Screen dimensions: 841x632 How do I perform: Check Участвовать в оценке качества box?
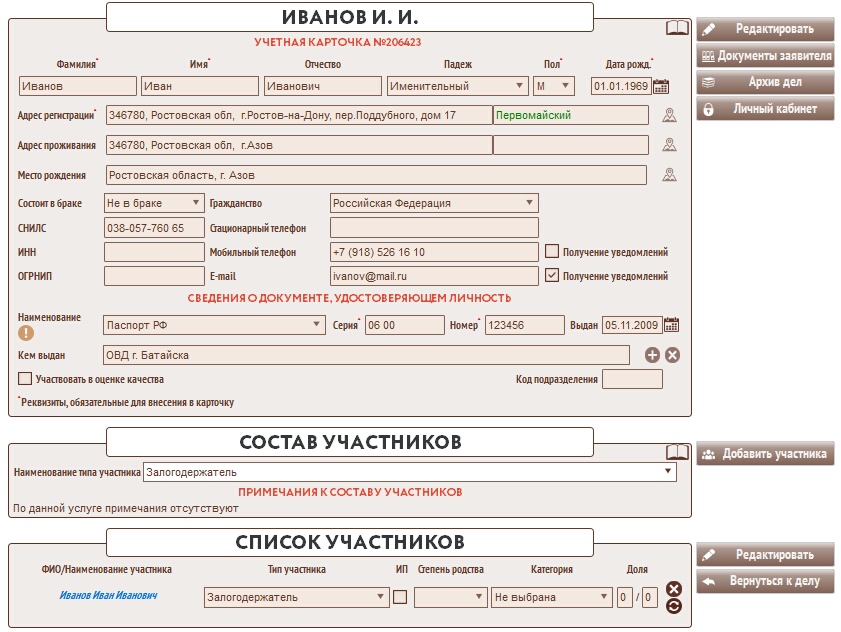coord(25,379)
